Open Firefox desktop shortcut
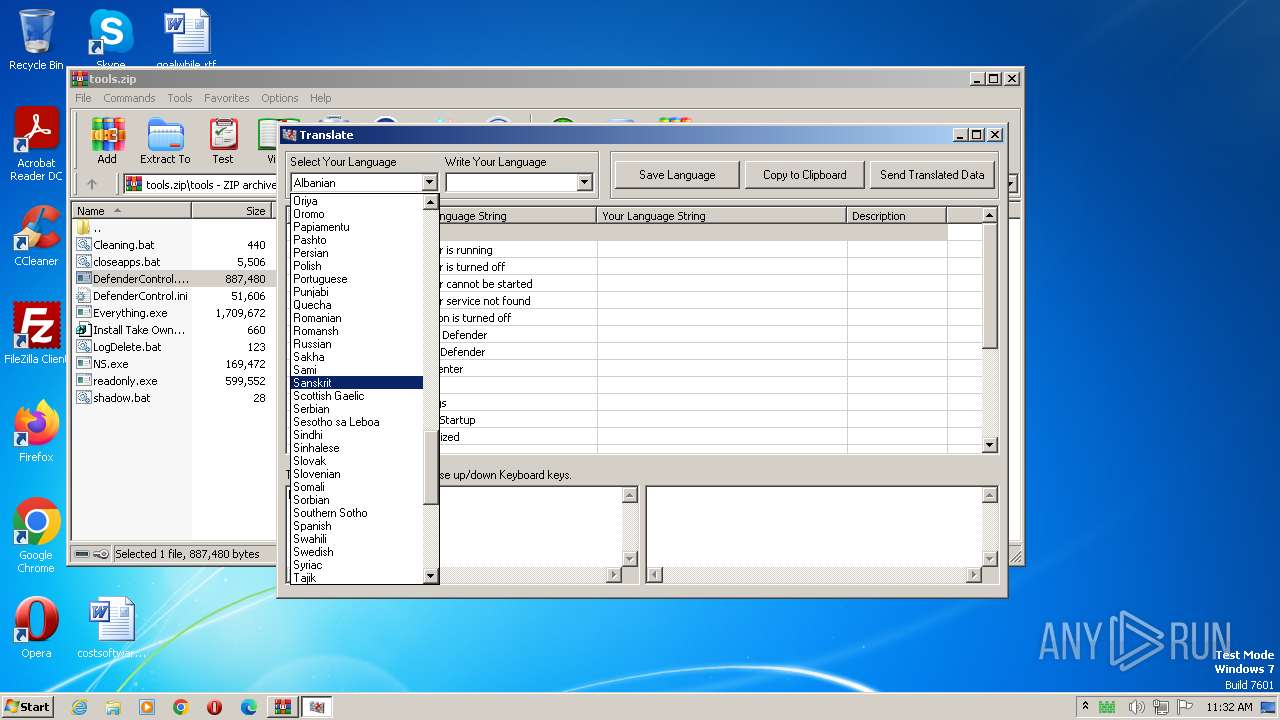The width and height of the screenshot is (1280, 720). [36, 431]
